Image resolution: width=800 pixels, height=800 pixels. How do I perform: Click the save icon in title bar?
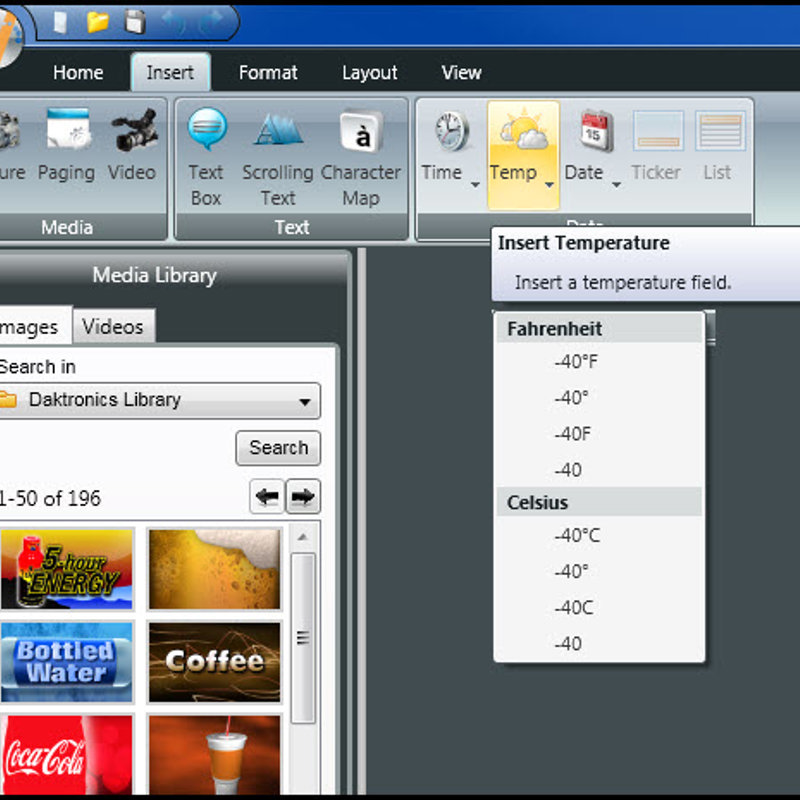point(134,21)
